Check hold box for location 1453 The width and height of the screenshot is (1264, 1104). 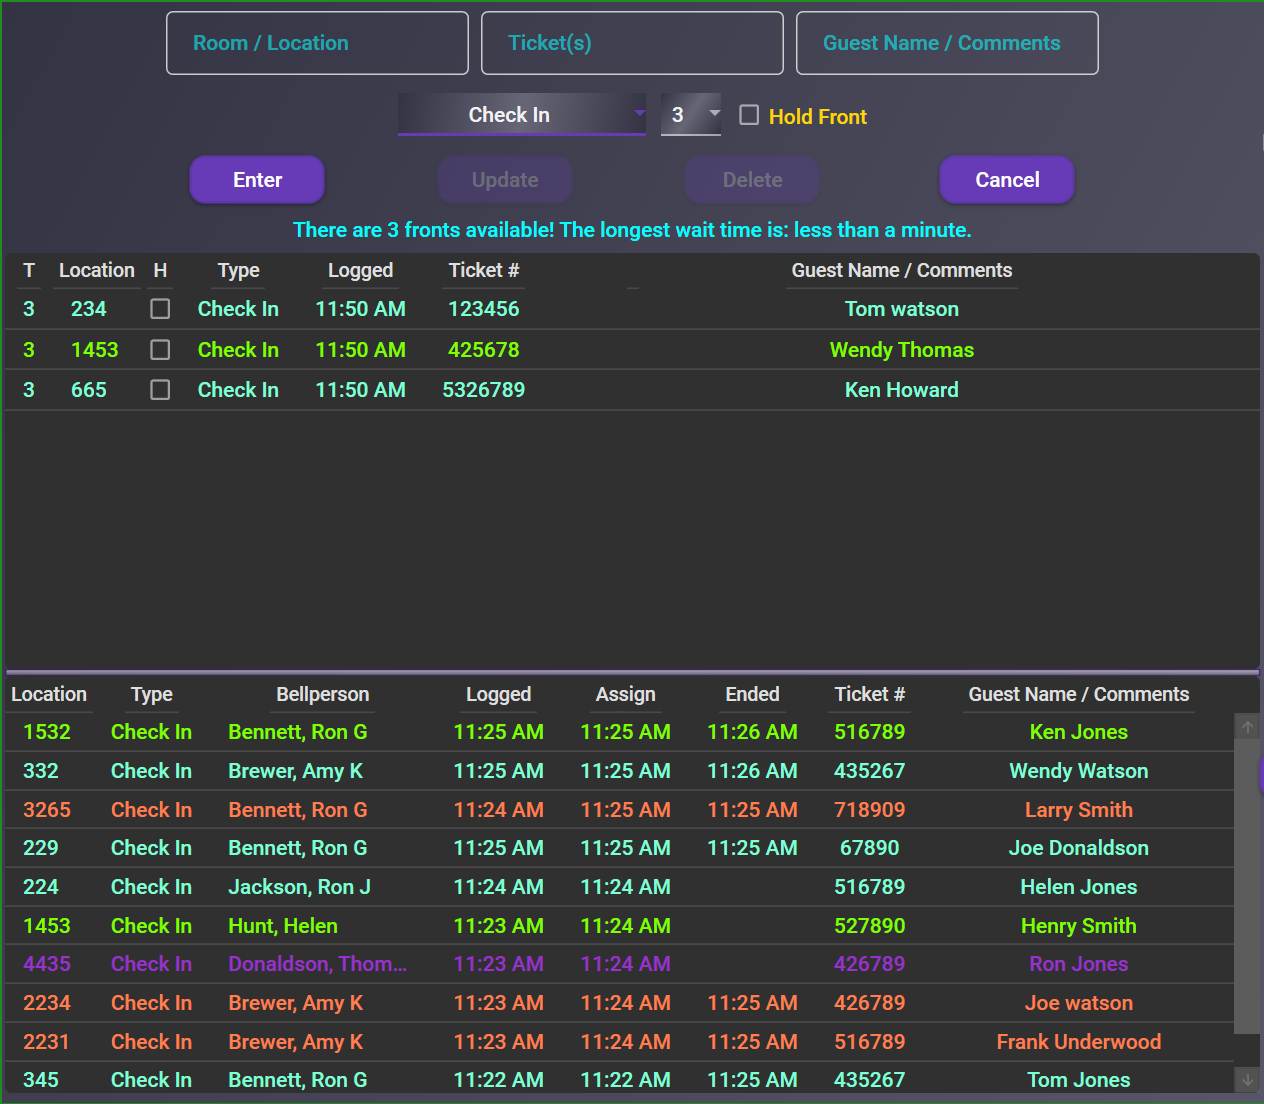pos(160,350)
